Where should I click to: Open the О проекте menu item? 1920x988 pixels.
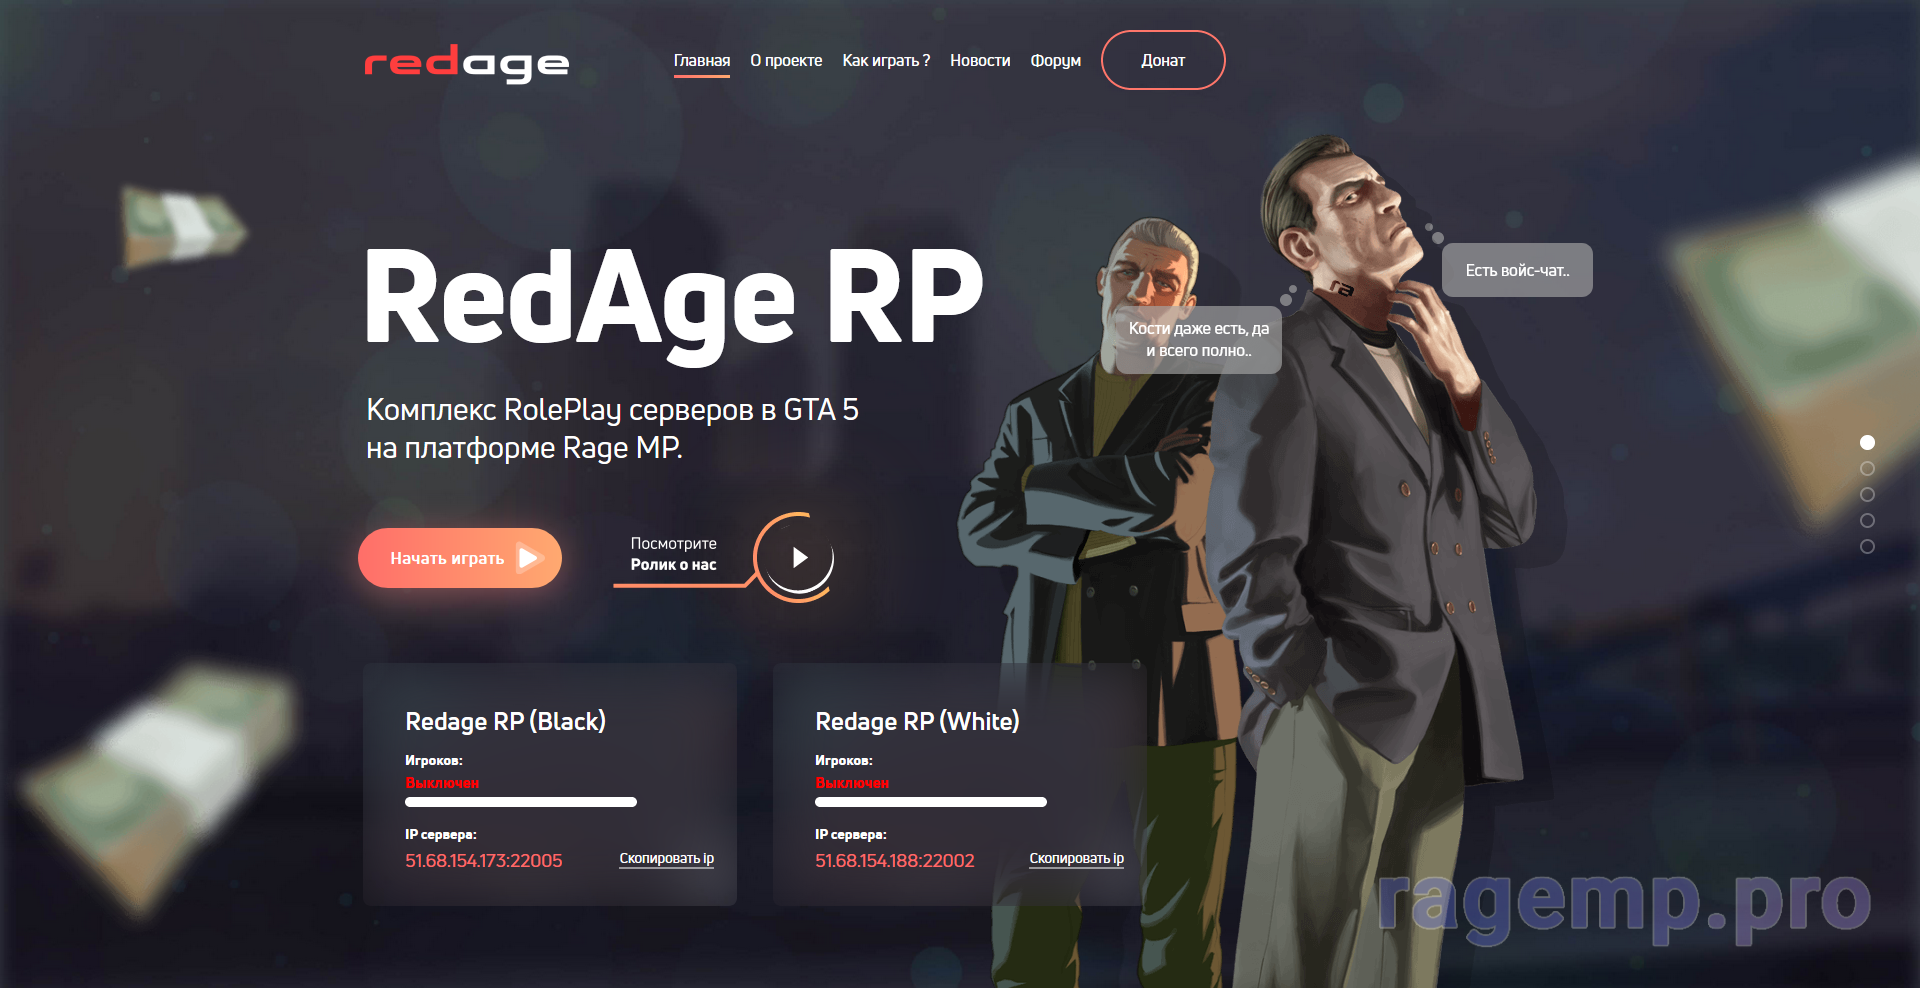(x=786, y=61)
